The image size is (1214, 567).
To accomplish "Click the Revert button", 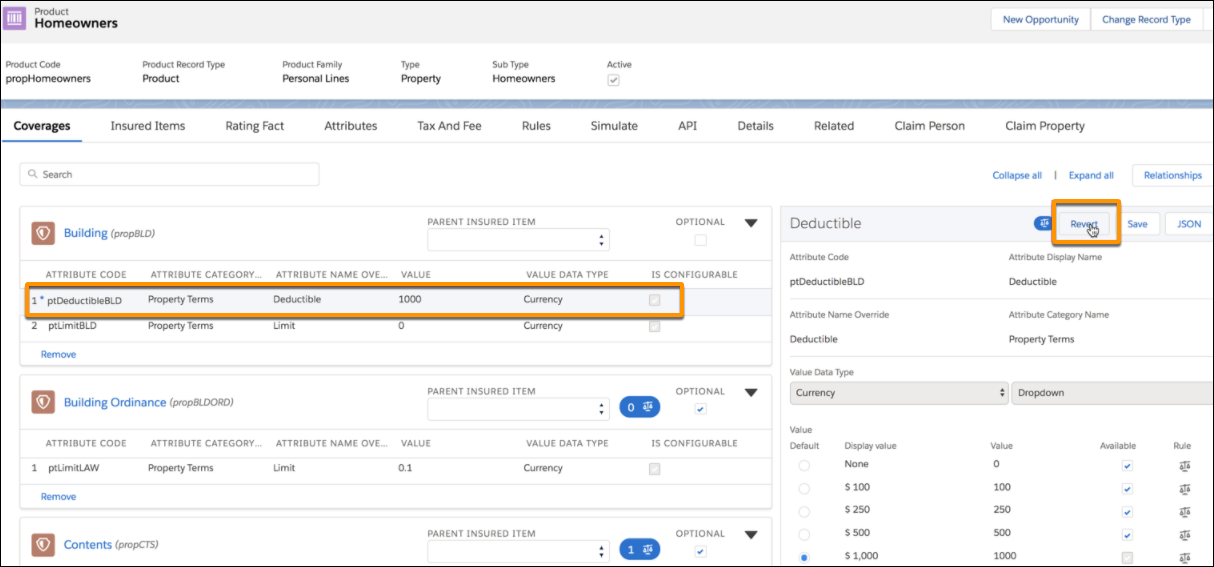I will click(x=1084, y=224).
